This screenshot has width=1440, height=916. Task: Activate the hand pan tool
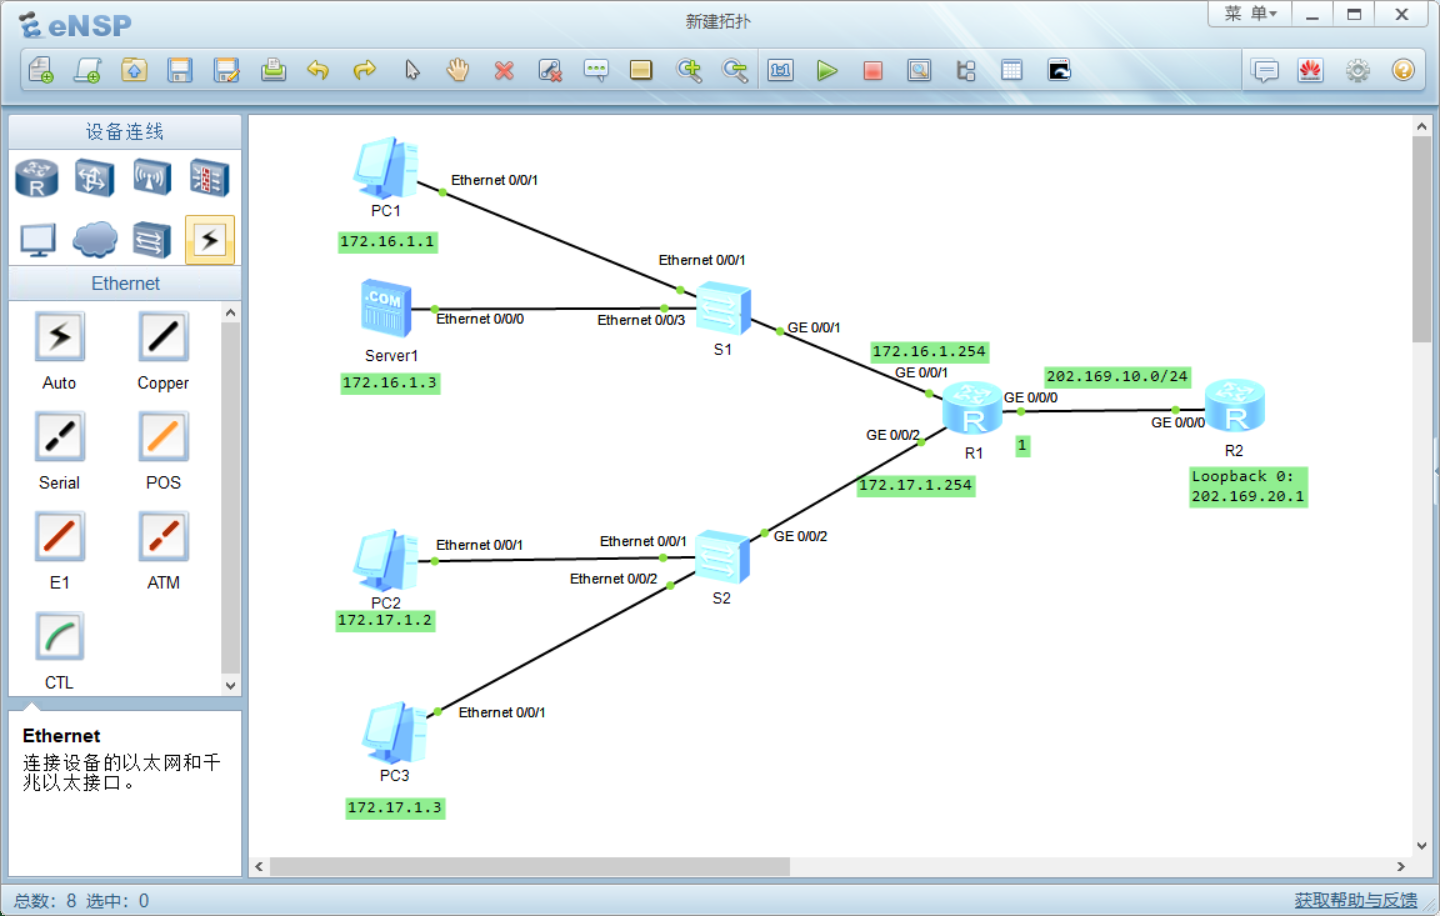(x=458, y=70)
